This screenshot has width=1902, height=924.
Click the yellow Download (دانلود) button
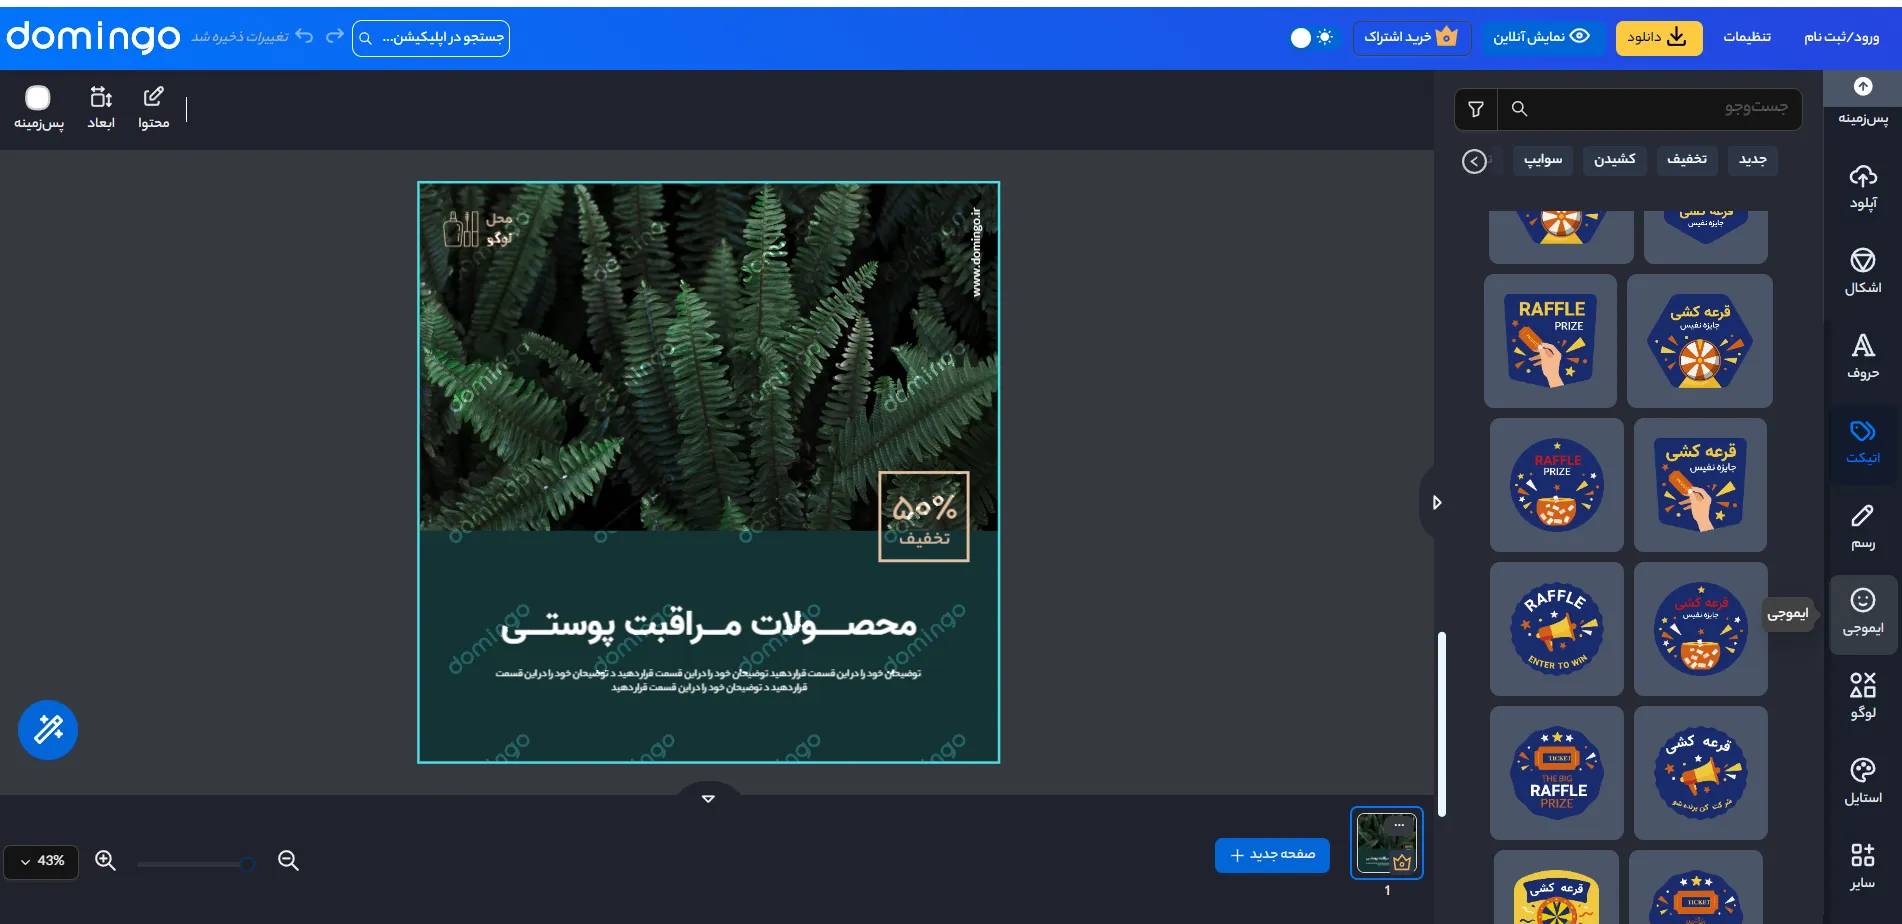[x=1658, y=38]
